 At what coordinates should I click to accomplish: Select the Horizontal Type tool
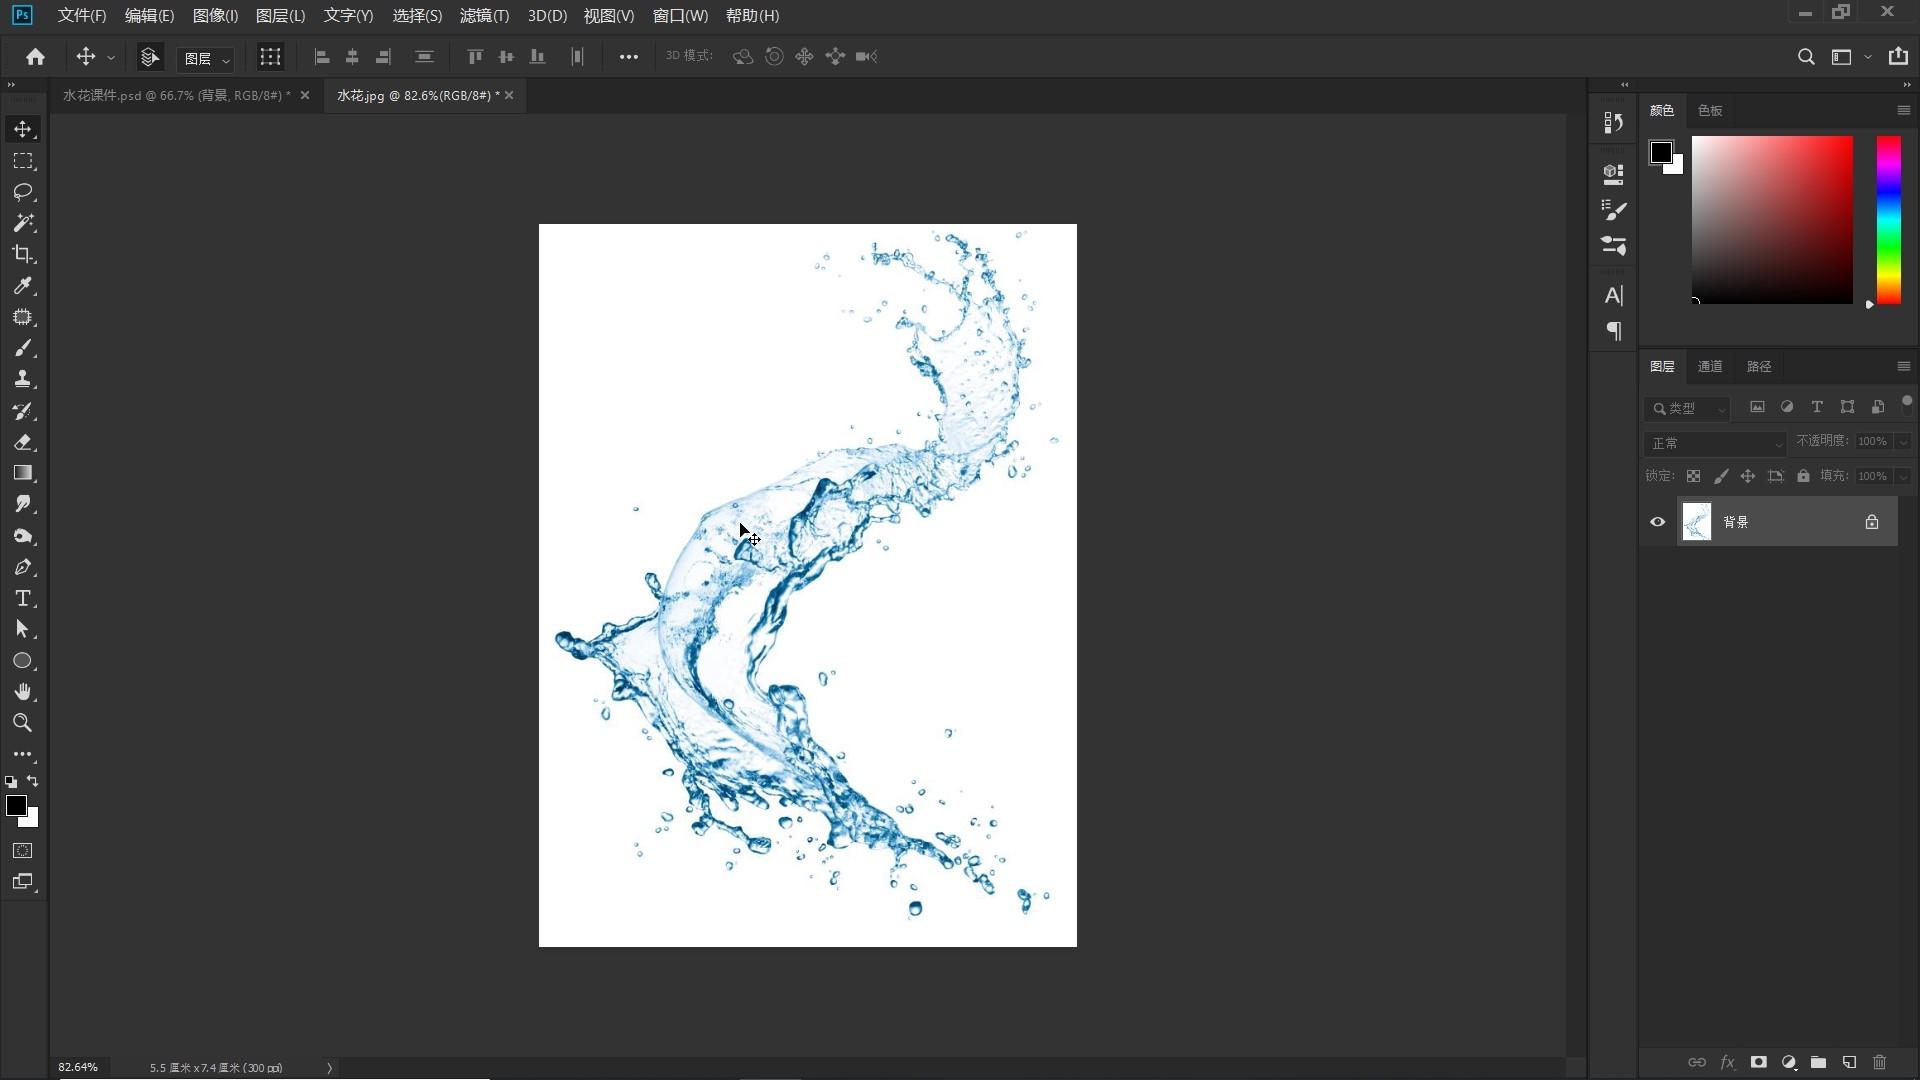[x=23, y=598]
